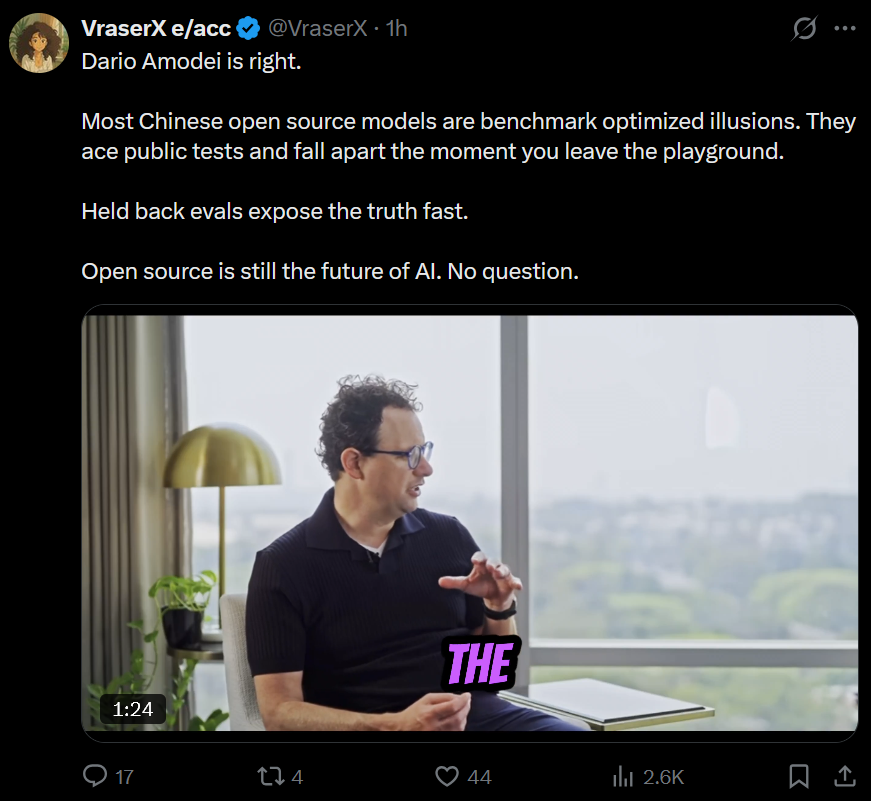871x801 pixels.
Task: Play the Dario Amodei interview video
Action: click(x=470, y=523)
